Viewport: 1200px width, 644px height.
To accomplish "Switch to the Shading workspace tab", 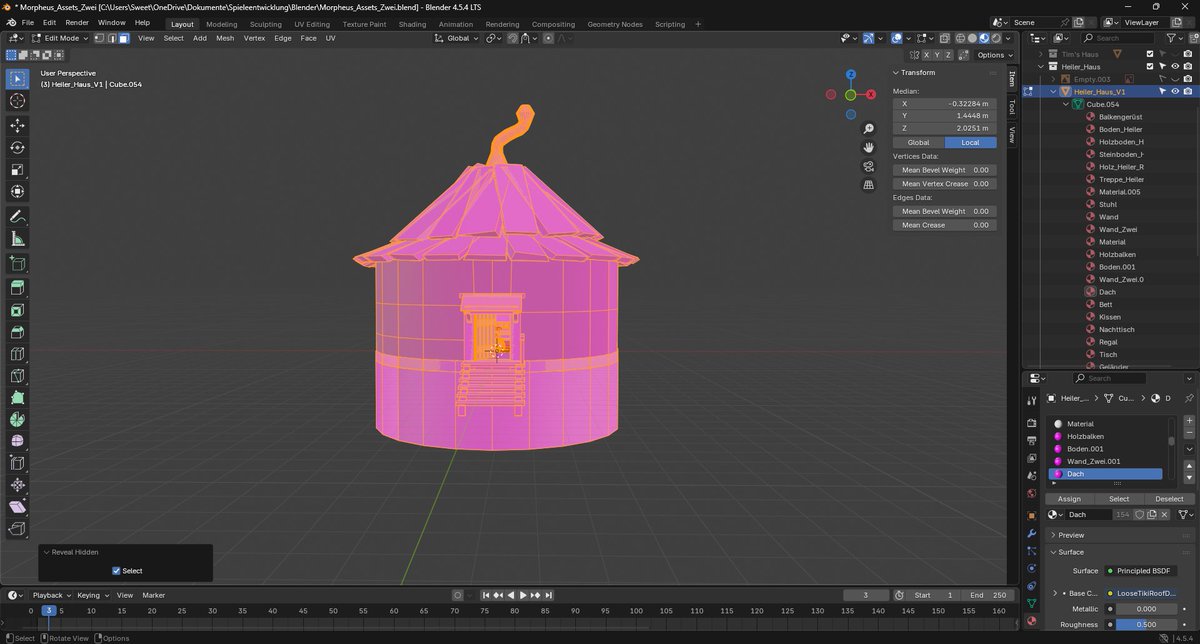I will coord(412,24).
